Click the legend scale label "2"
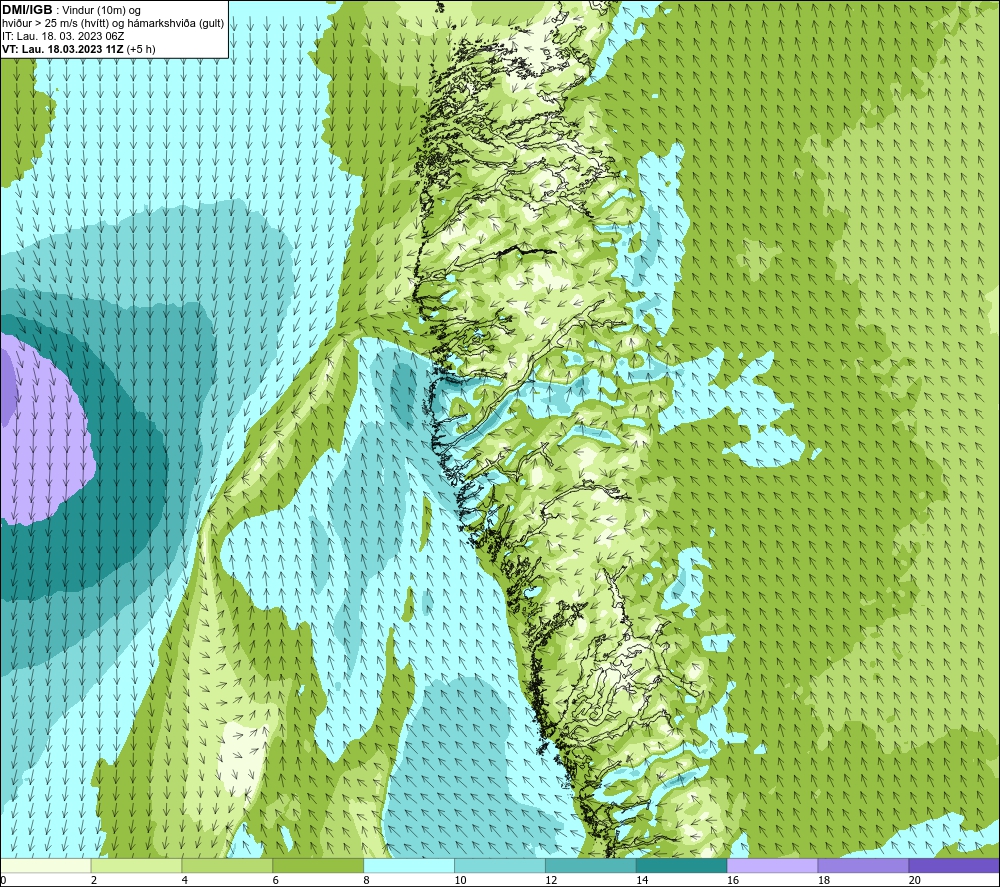 coord(94,880)
